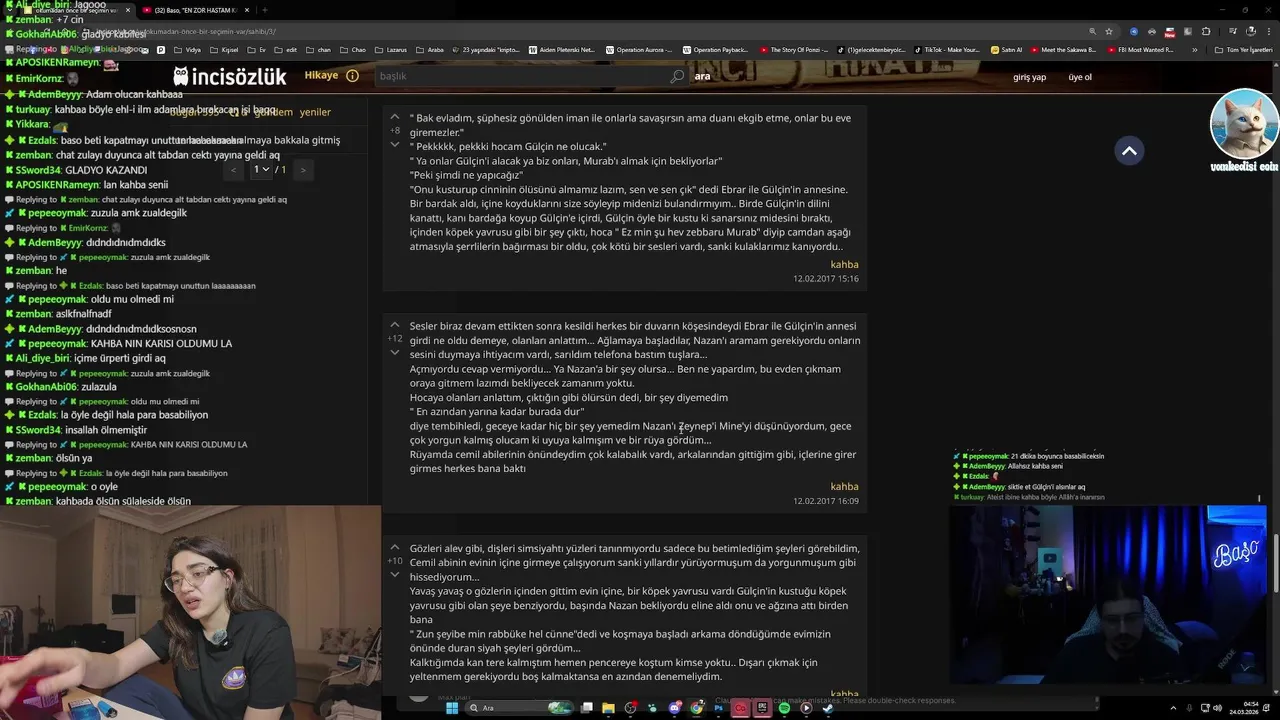Screen dimensions: 1280x720
Task: Downvote the entry scored +8
Action: [395, 145]
